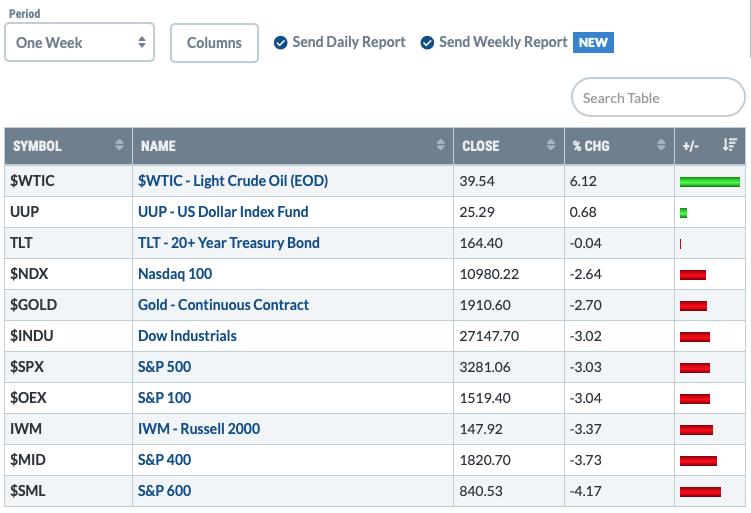Select the $GOLD symbol cell
The image size is (751, 513).
[x=68, y=305]
